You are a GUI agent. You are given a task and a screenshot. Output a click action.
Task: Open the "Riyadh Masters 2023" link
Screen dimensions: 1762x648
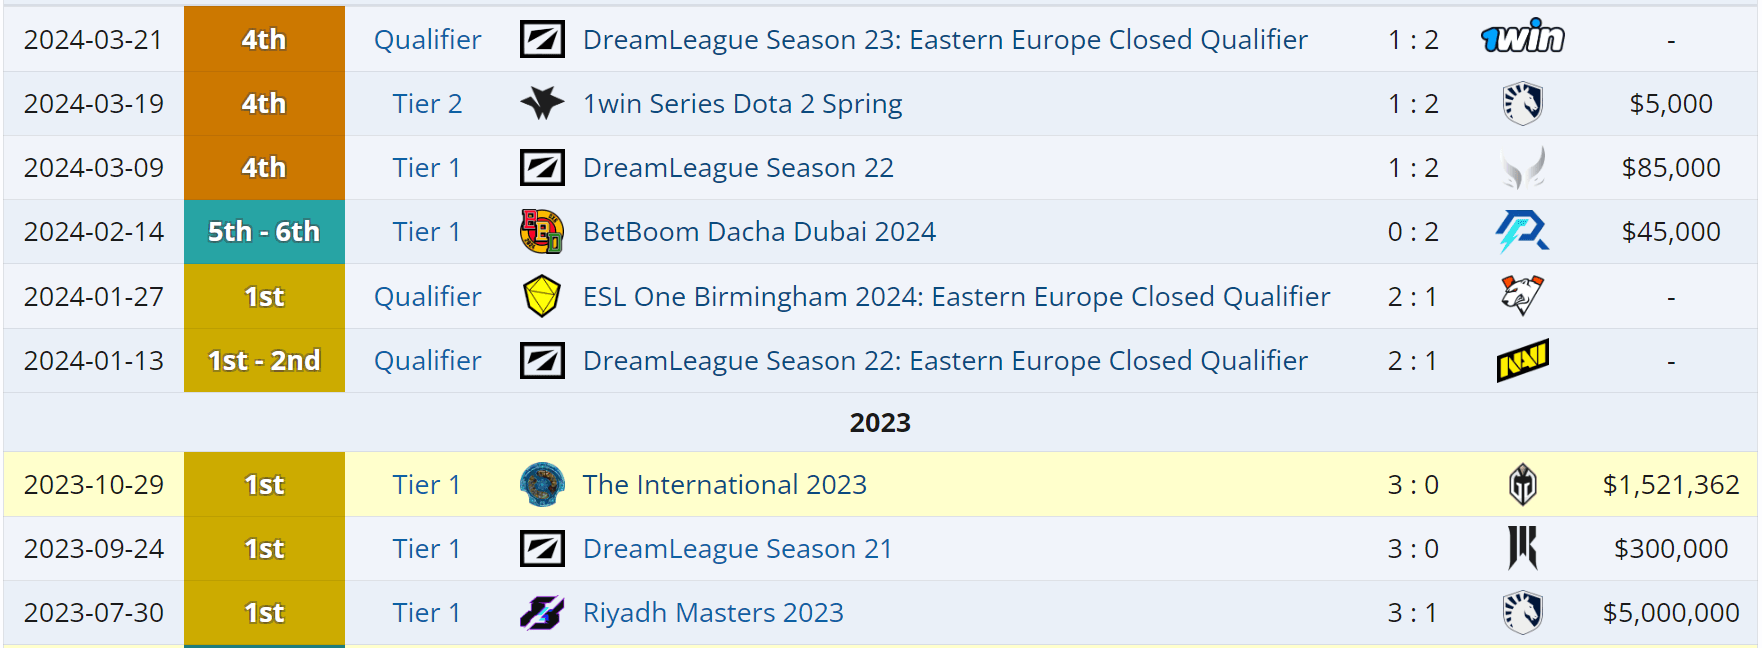pos(713,612)
